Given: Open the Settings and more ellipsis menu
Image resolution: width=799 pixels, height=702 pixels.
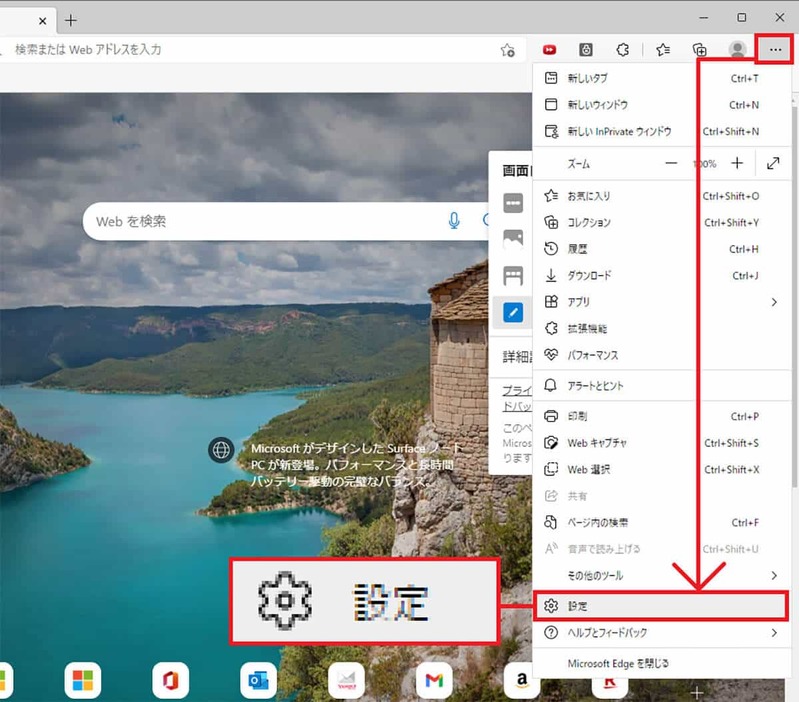Looking at the screenshot, I should [775, 49].
